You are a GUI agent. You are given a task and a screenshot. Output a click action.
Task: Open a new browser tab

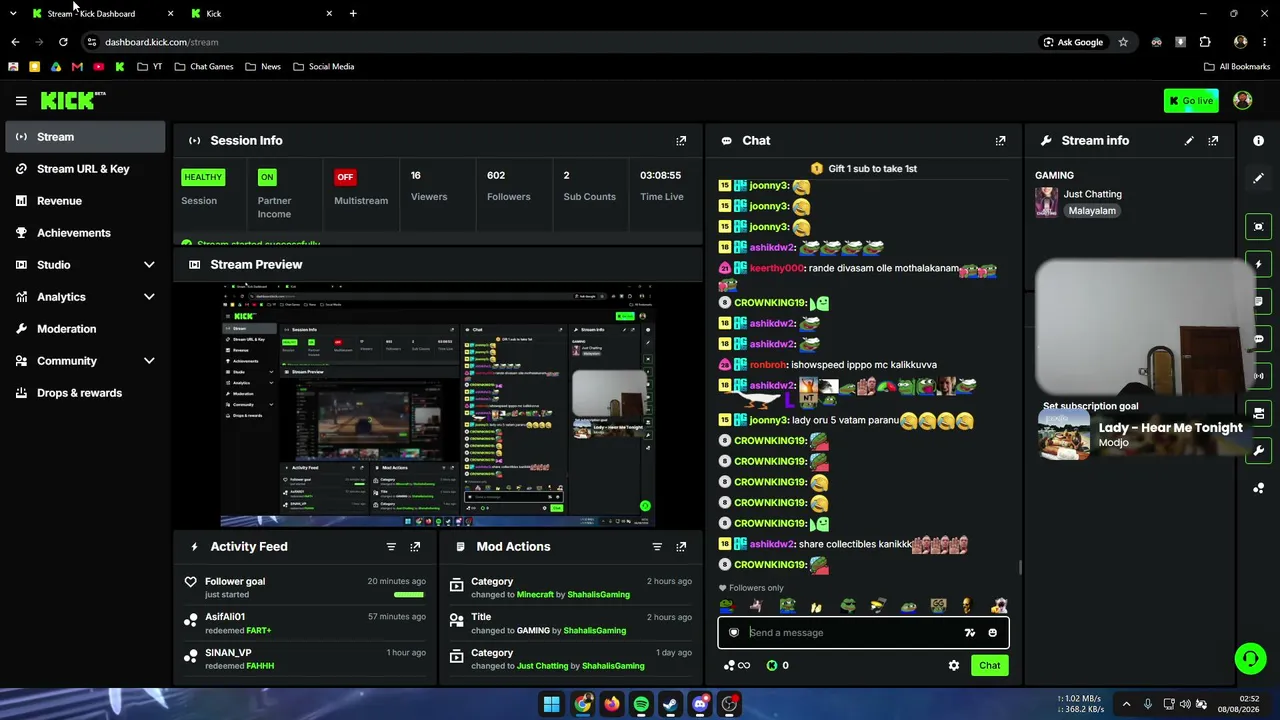coord(353,14)
